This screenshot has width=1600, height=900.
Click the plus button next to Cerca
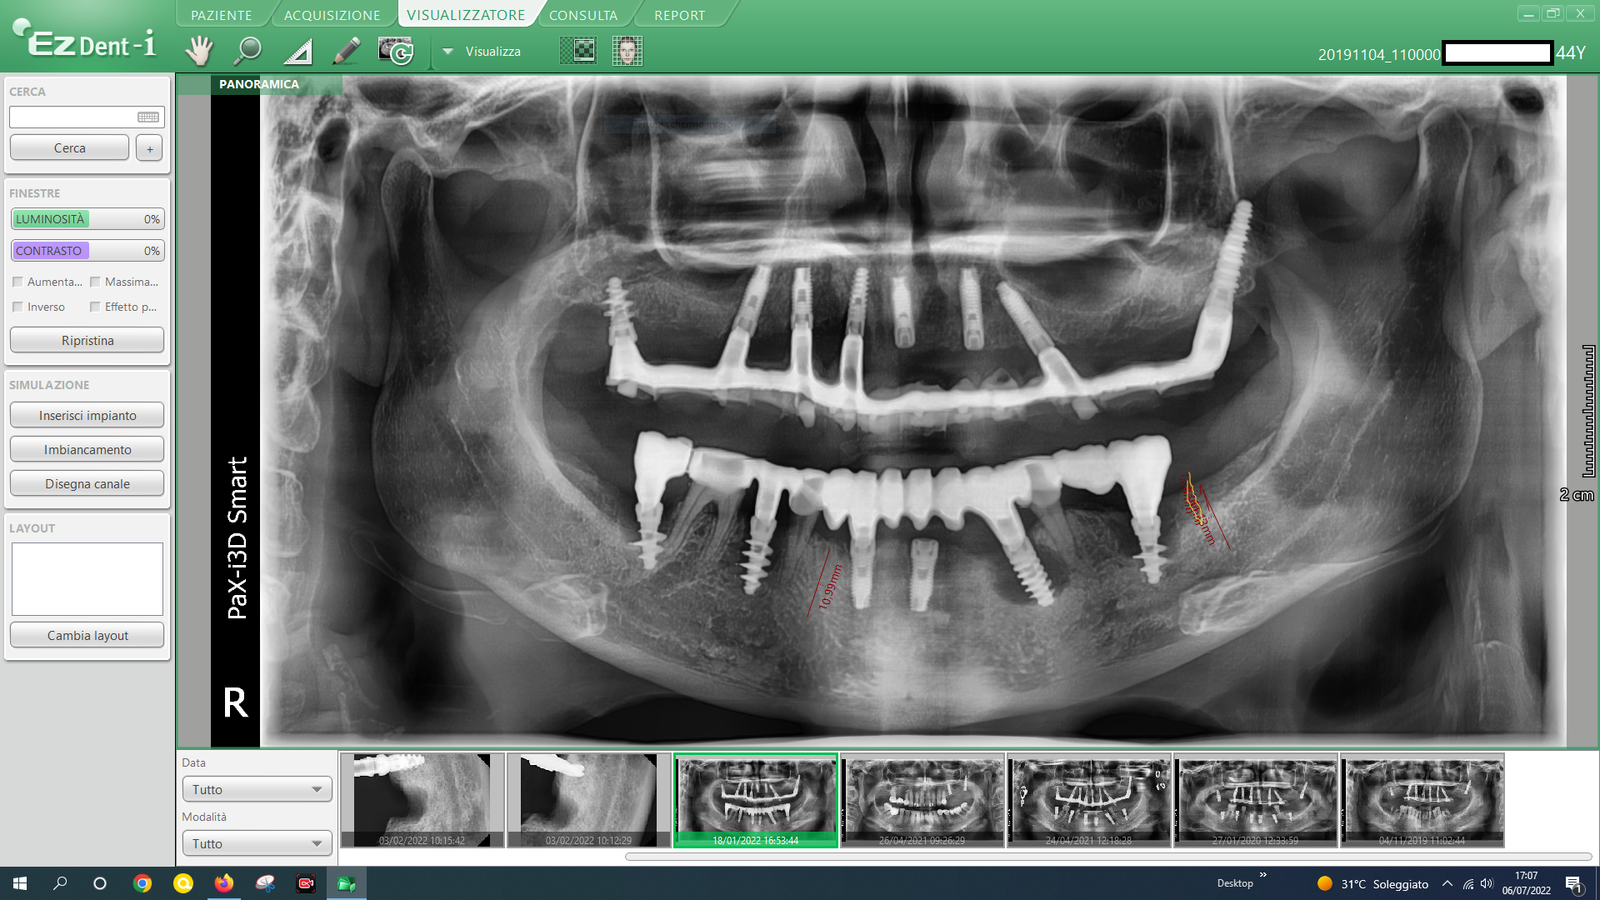pyautogui.click(x=150, y=148)
